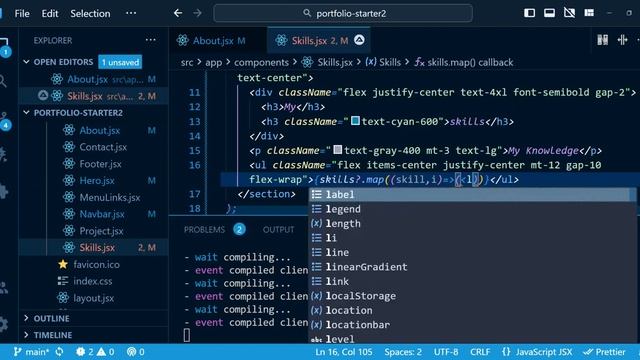Open errors and warnings status indicator
Viewport: 640px width, 360px height.
coord(95,352)
